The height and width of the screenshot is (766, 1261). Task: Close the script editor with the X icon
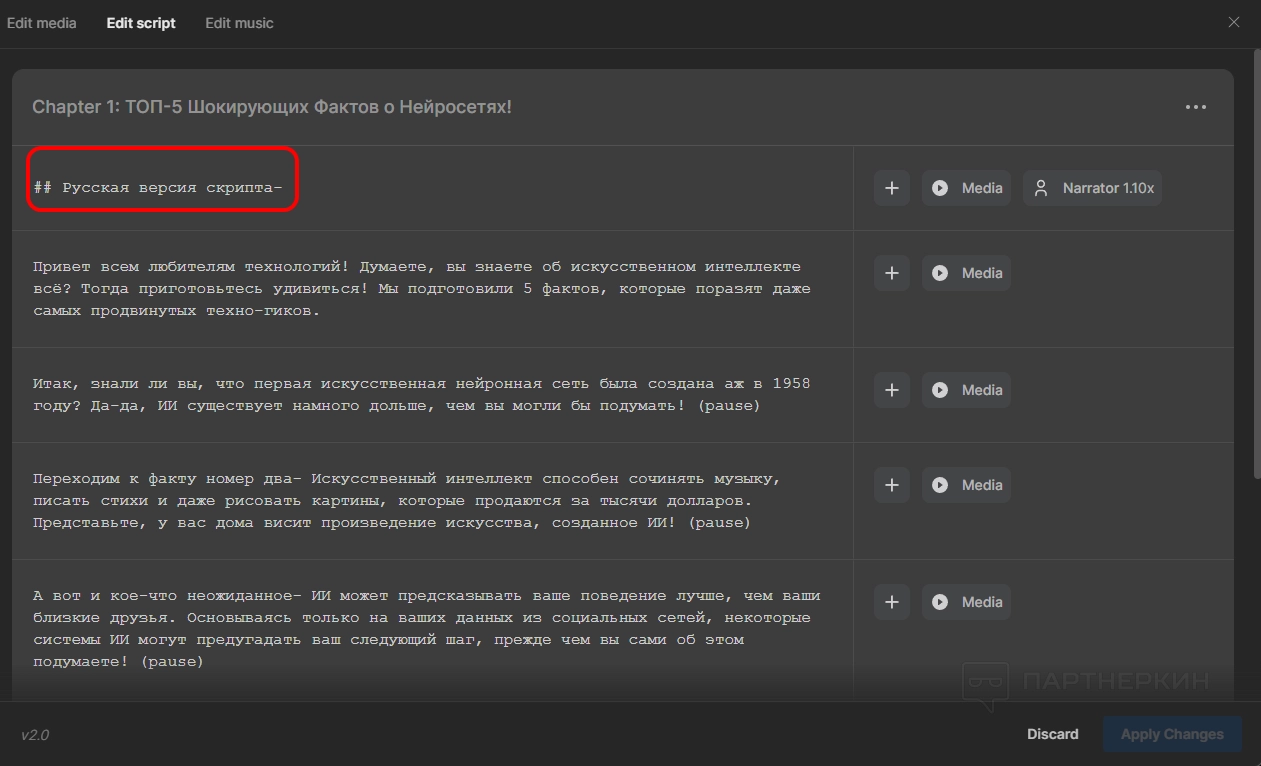(1234, 22)
